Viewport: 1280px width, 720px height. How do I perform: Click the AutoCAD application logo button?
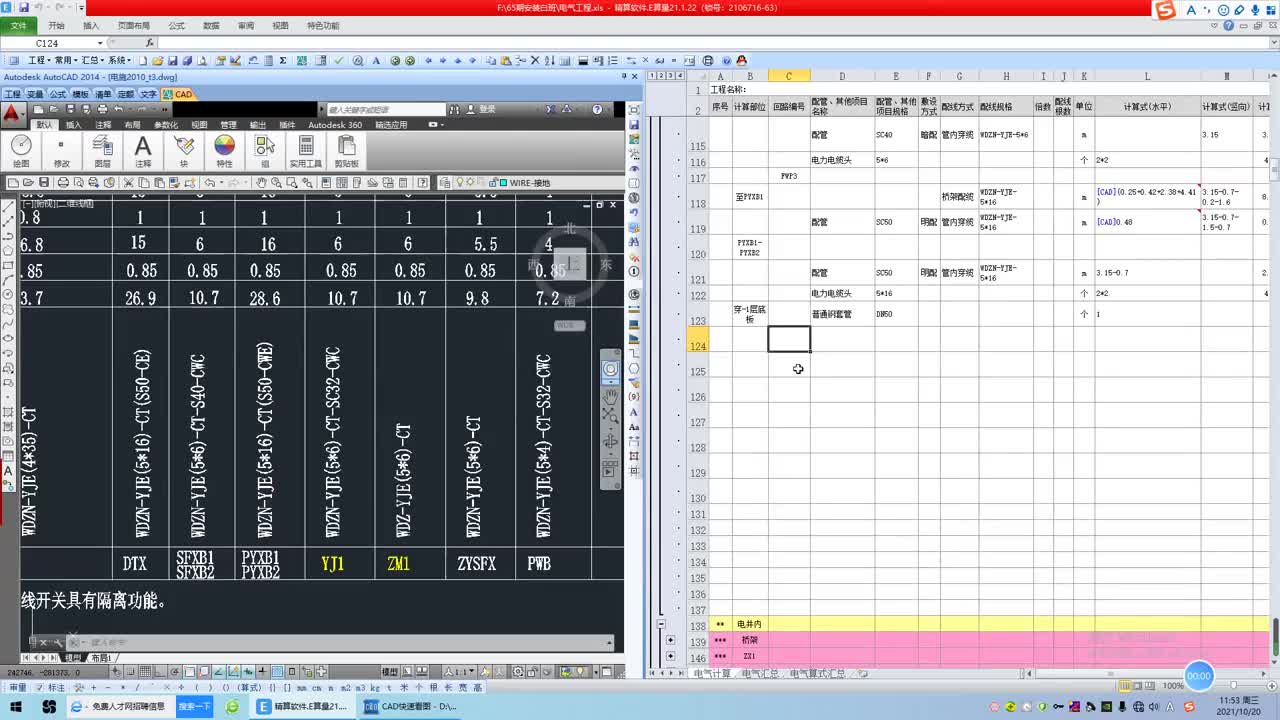click(12, 113)
